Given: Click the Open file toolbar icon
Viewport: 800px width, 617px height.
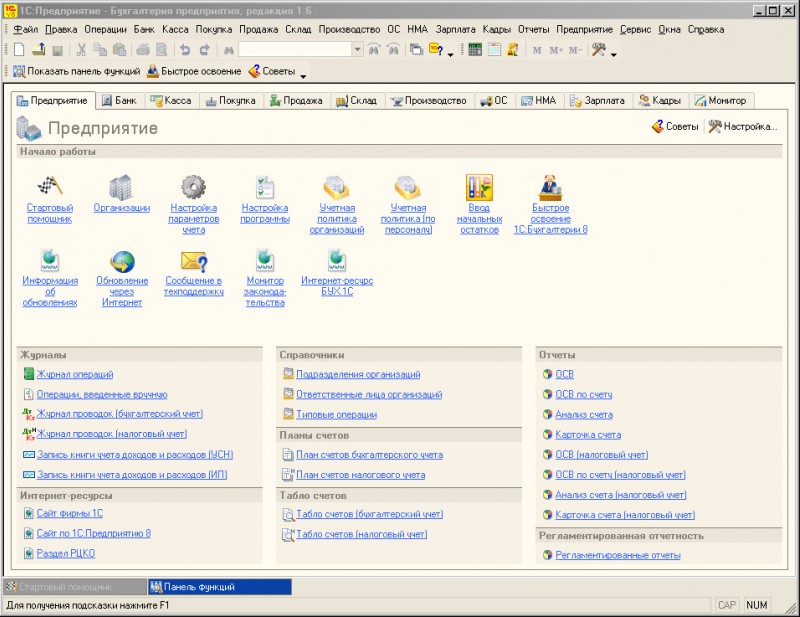Looking at the screenshot, I should point(38,50).
